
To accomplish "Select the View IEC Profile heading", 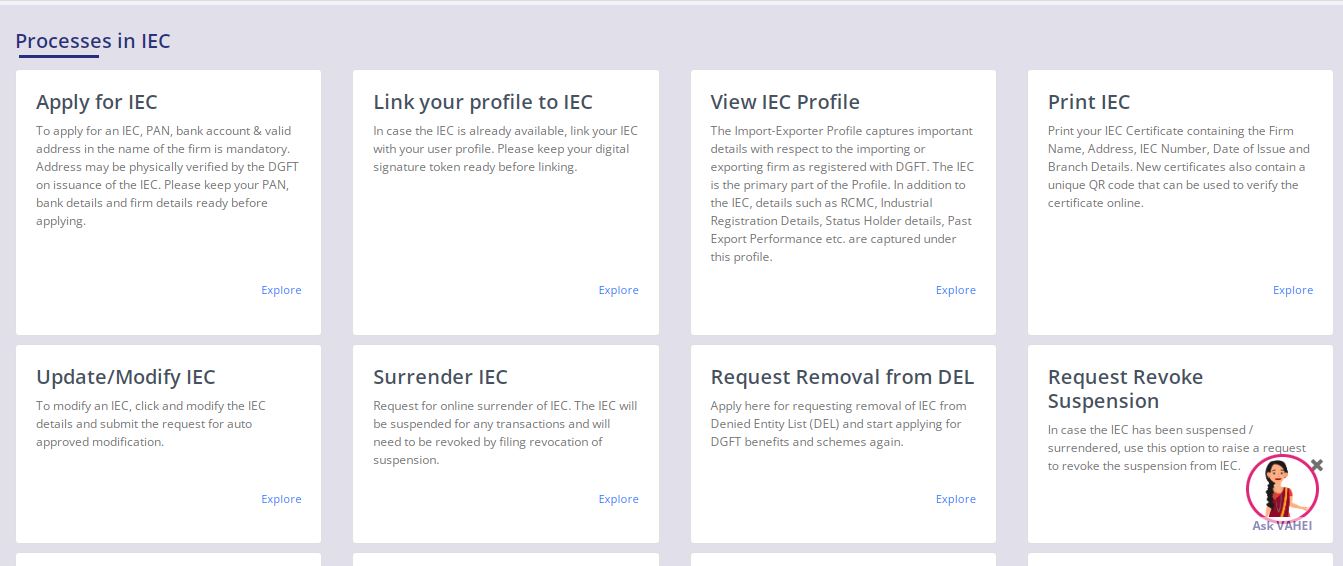I will click(x=785, y=102).
